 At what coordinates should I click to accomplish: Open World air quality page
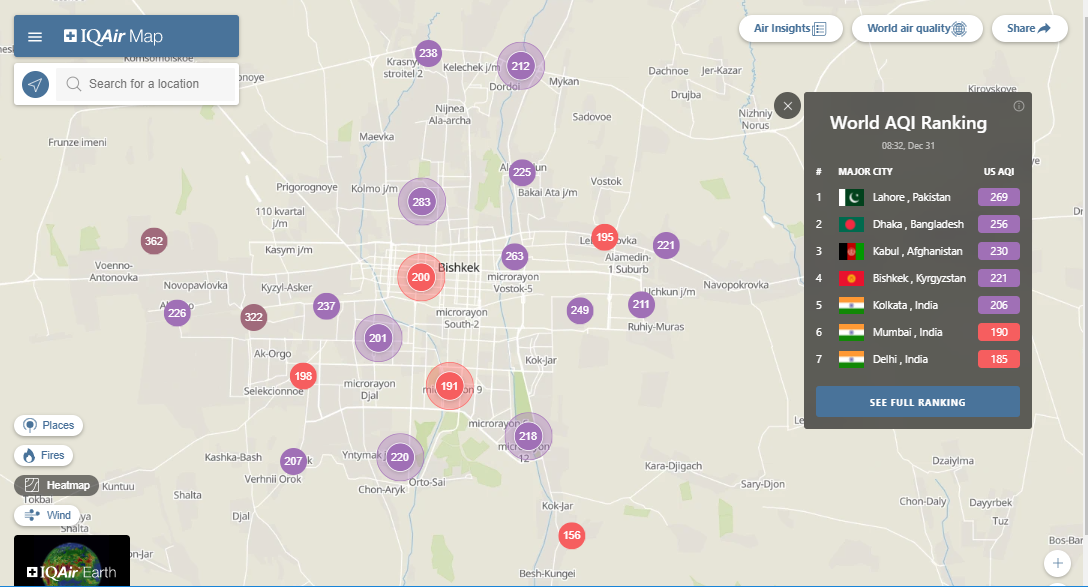pyautogui.click(x=917, y=29)
